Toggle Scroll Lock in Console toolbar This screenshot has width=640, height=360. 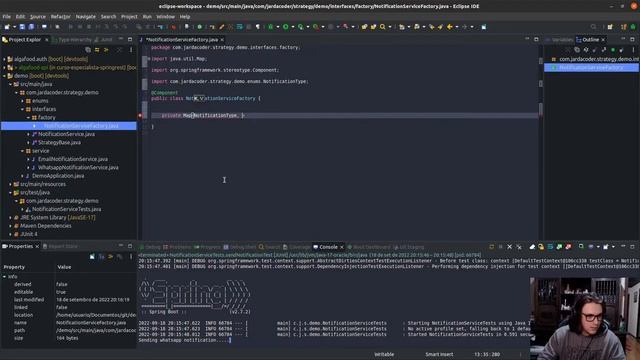point(541,247)
